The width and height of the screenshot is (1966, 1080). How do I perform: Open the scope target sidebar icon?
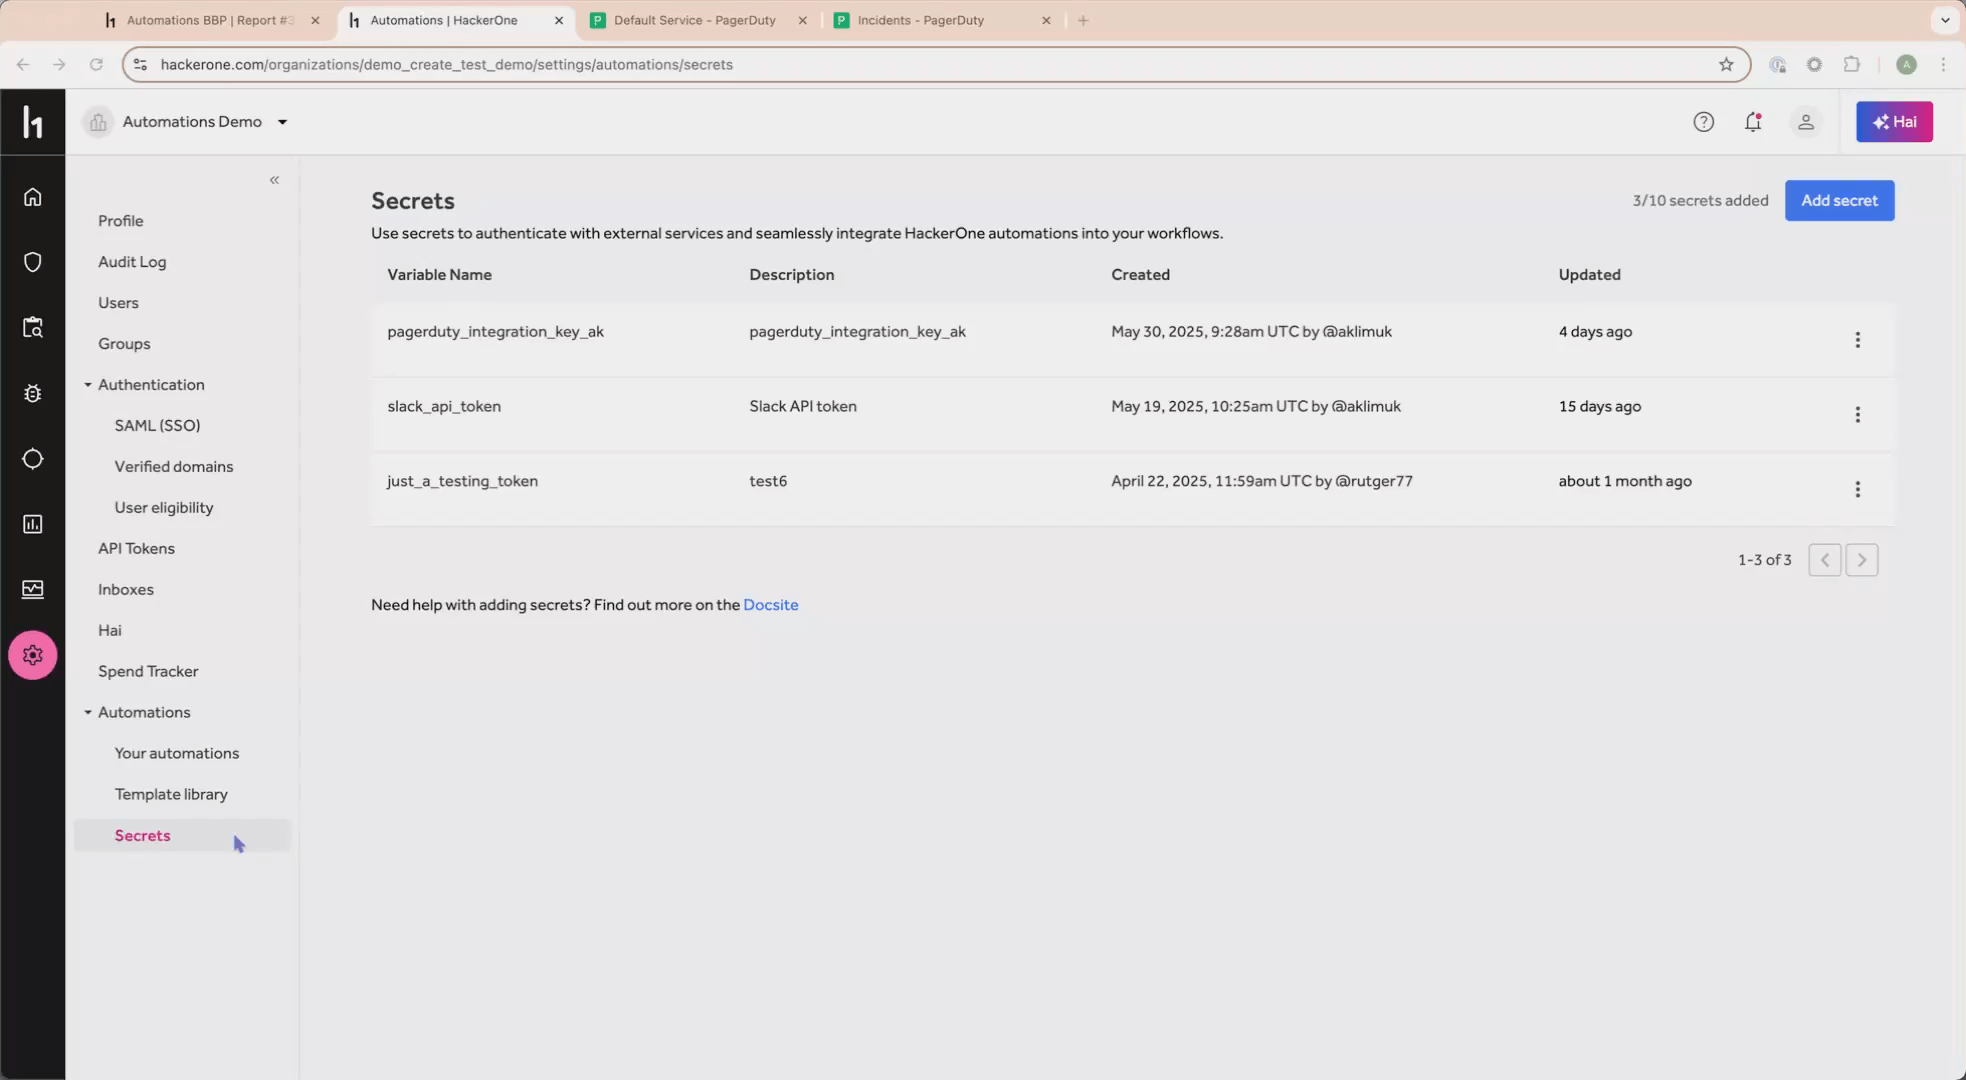(33, 458)
